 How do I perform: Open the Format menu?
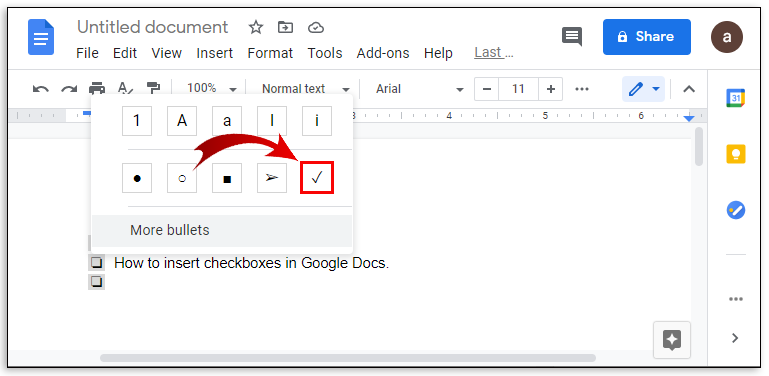(270, 53)
